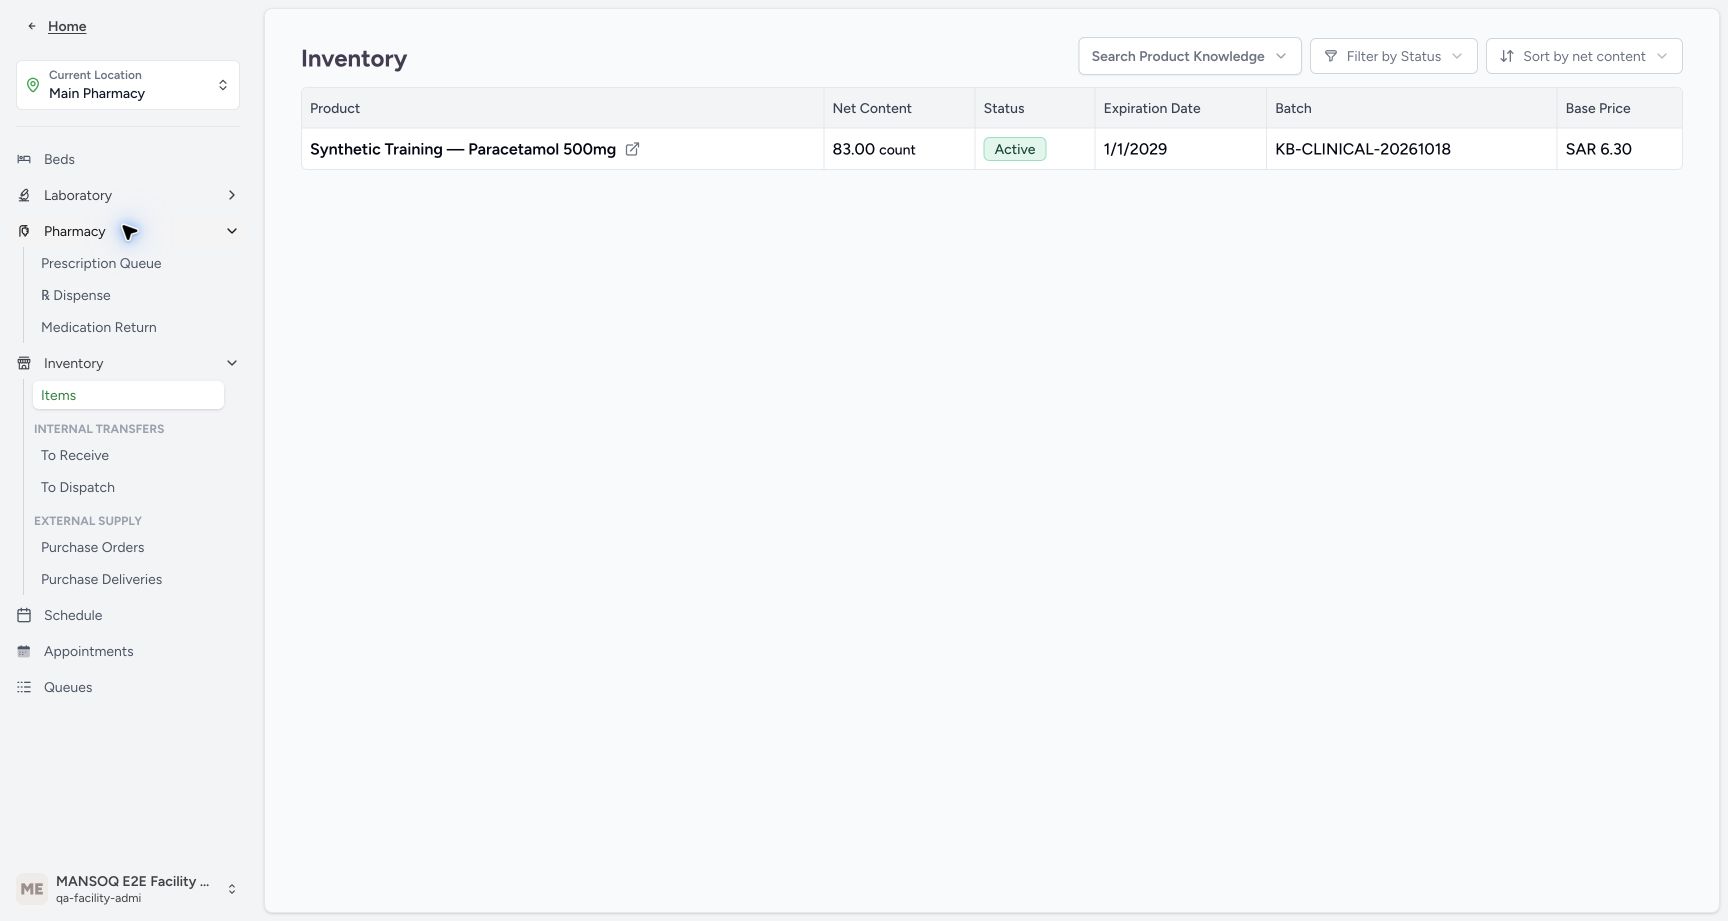Click the 83.00 count net content value
The width and height of the screenshot is (1728, 921).
874,149
